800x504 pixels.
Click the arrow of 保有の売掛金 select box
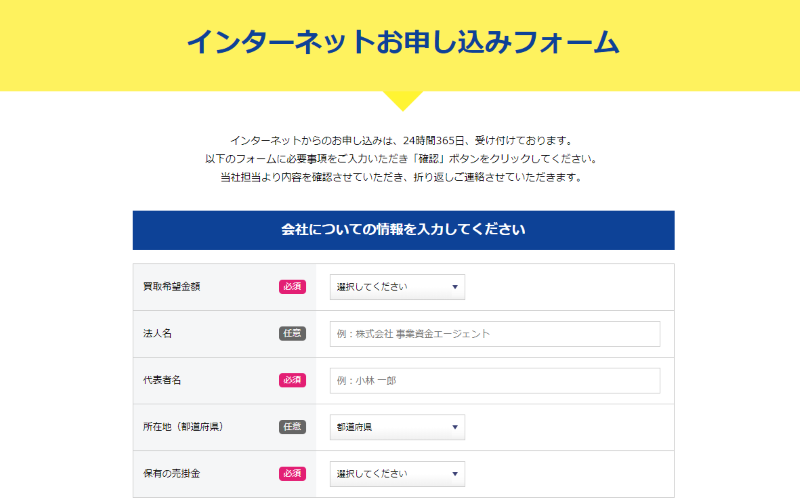[455, 474]
